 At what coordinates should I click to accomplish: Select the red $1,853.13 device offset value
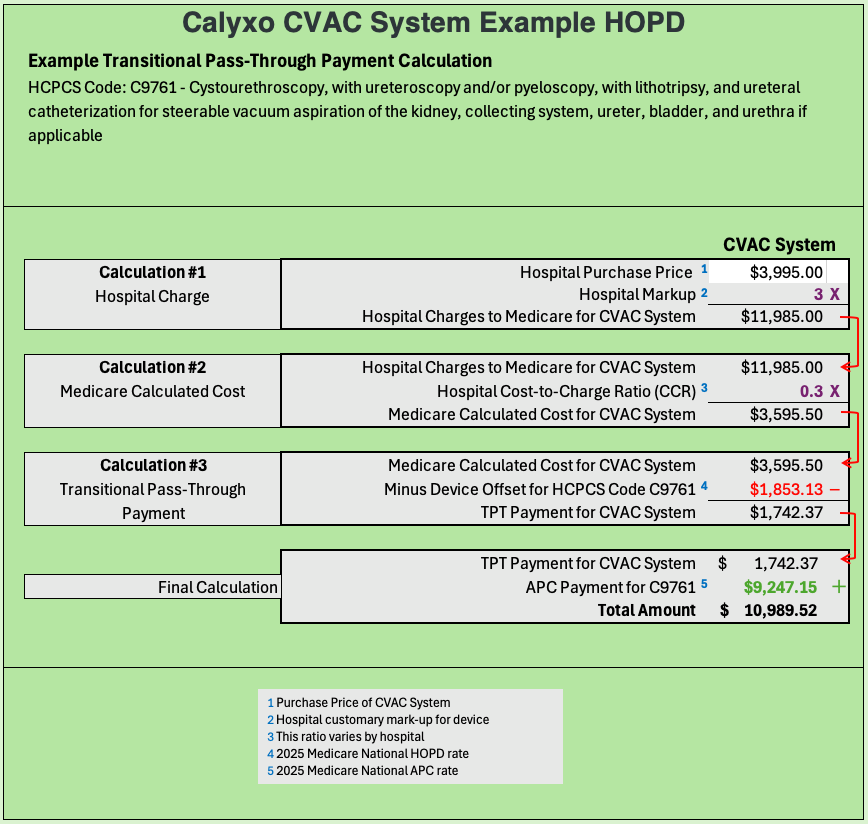786,490
